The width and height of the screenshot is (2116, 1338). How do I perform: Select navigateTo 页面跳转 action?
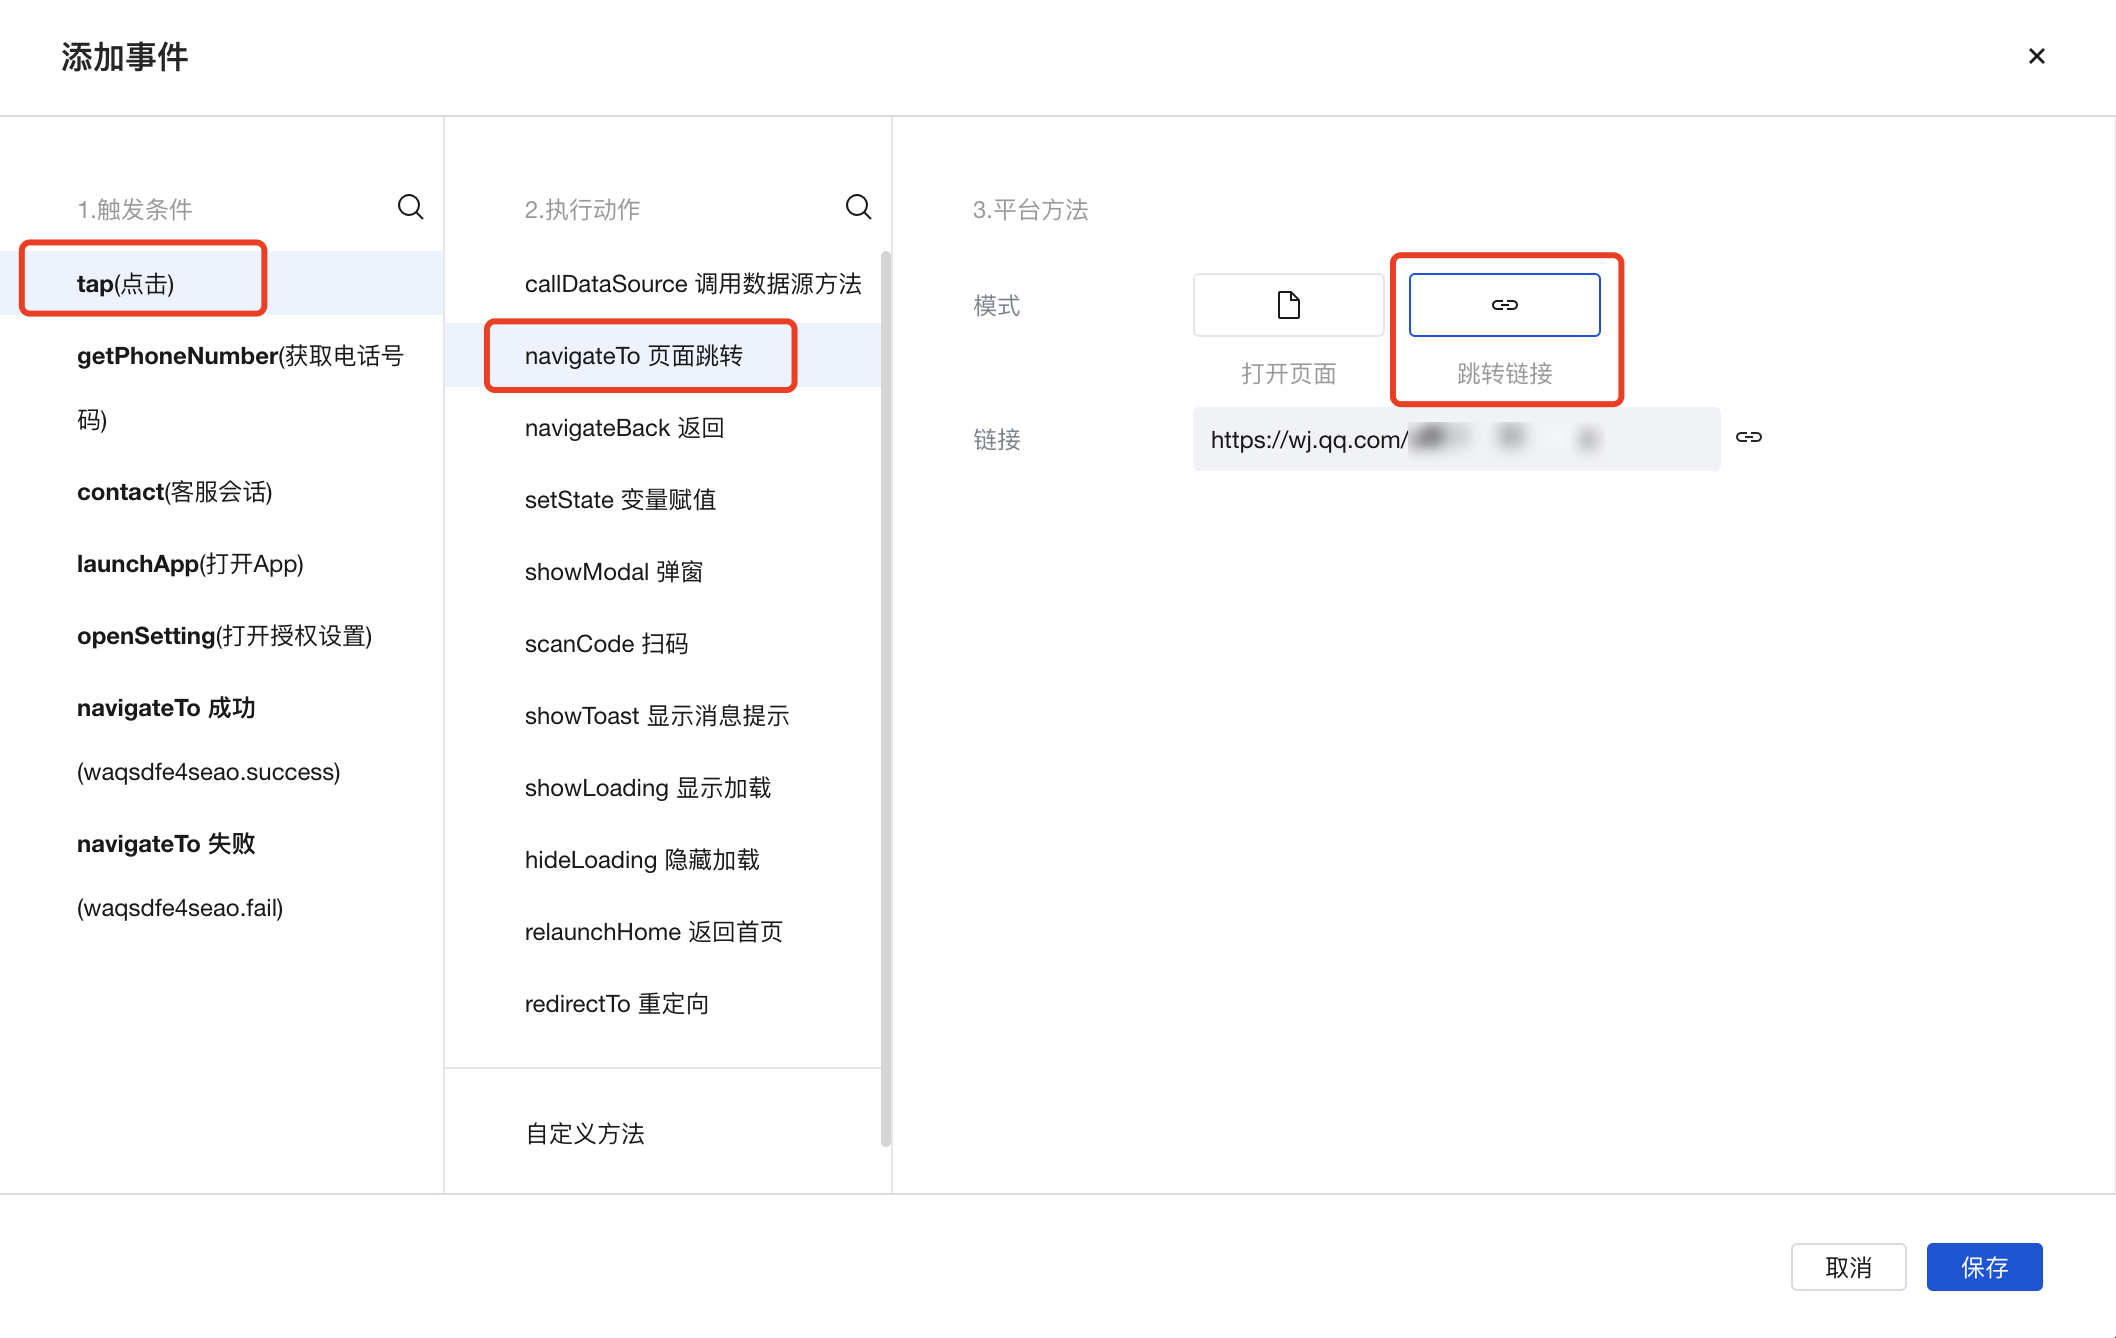point(634,356)
